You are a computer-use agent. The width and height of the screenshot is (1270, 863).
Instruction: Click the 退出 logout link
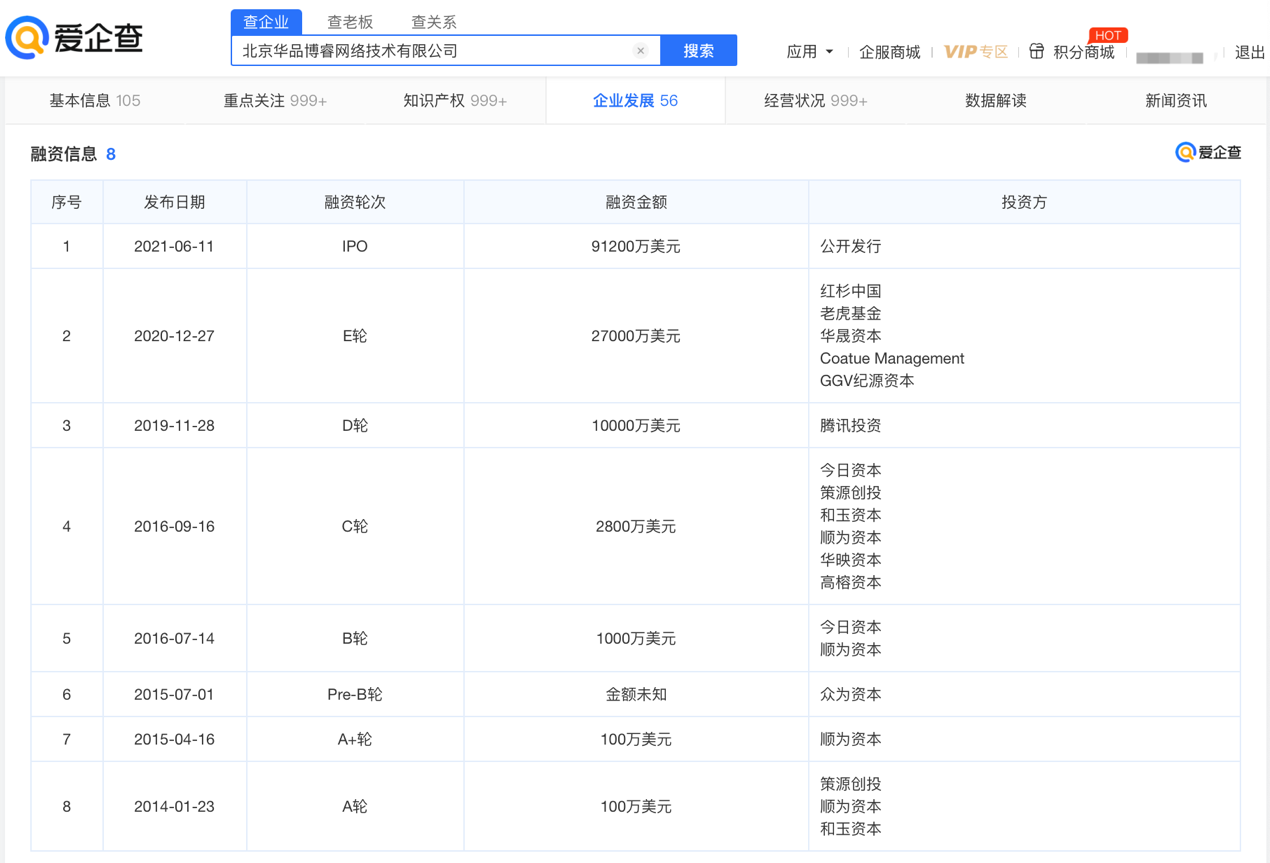click(1250, 52)
